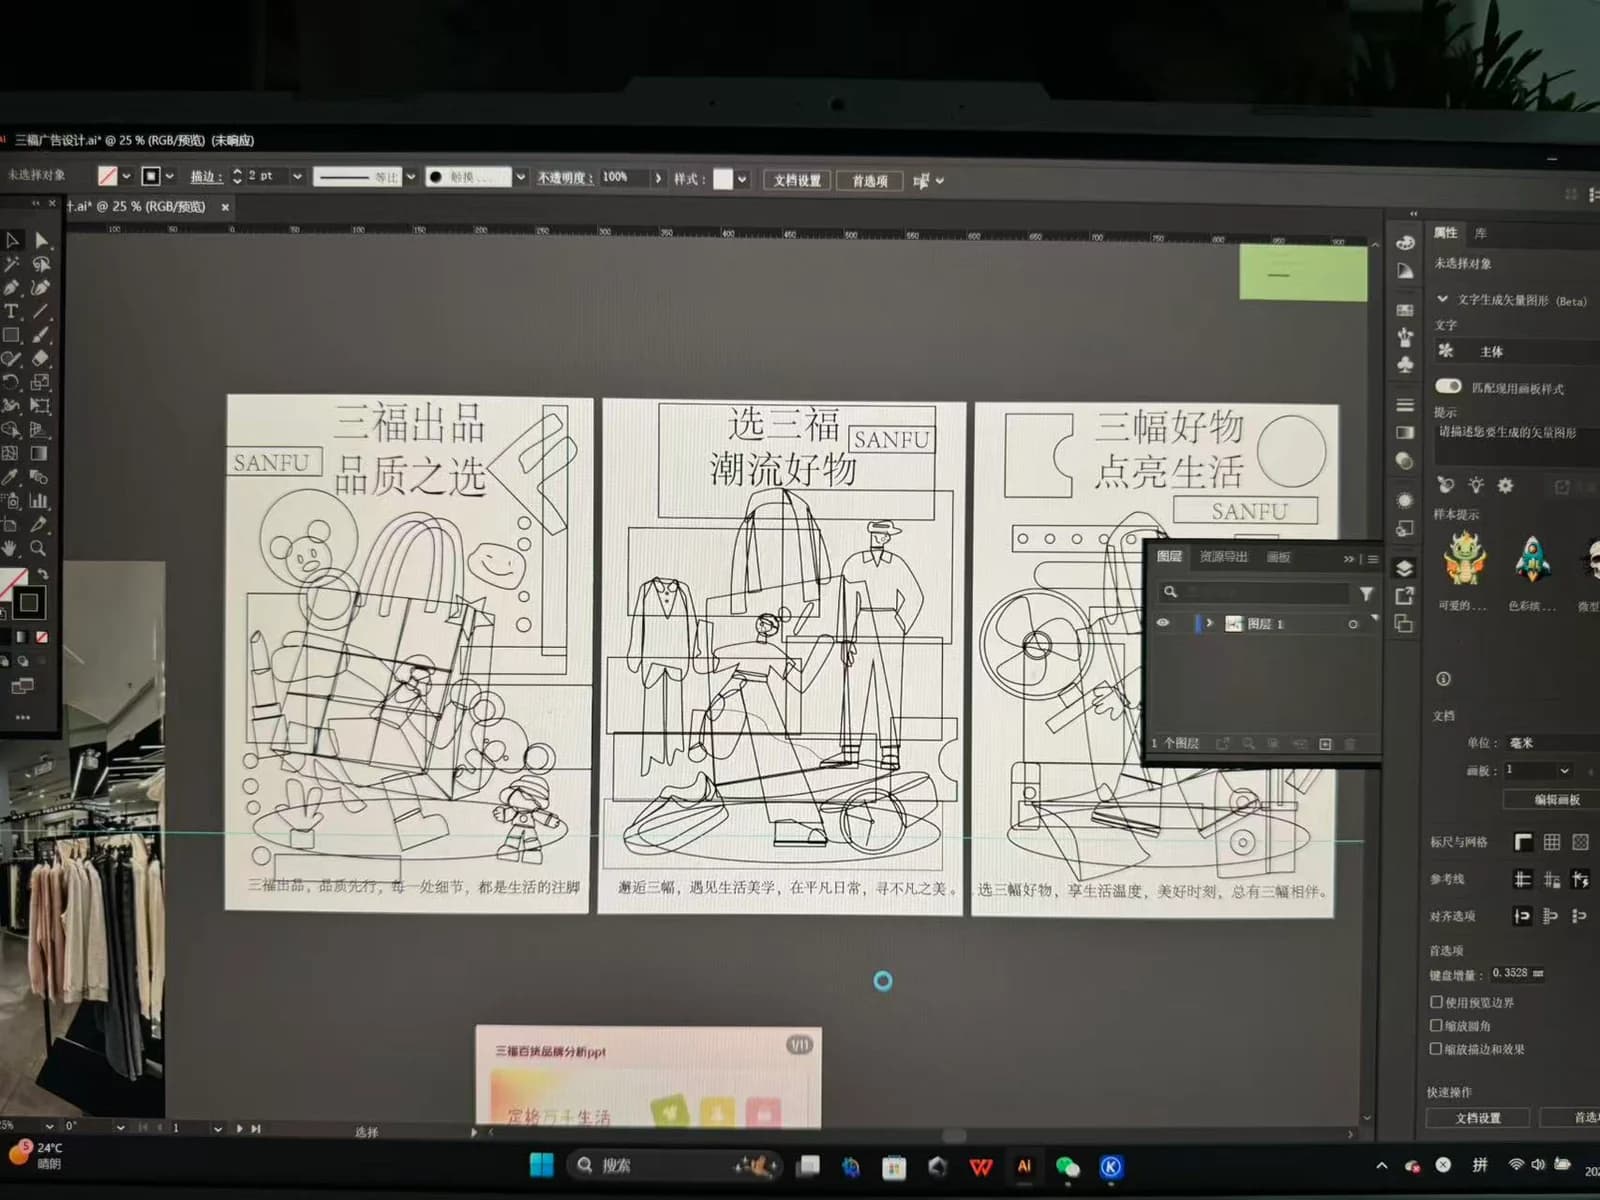Select the 图层 tab

pyautogui.click(x=1169, y=556)
